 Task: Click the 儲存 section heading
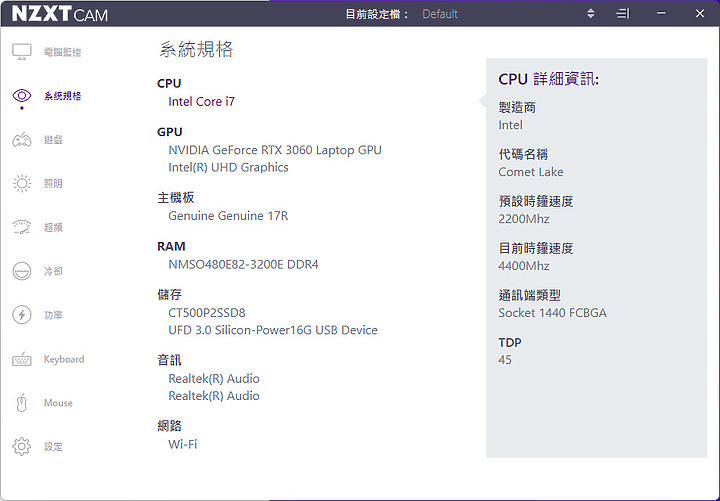(169, 295)
